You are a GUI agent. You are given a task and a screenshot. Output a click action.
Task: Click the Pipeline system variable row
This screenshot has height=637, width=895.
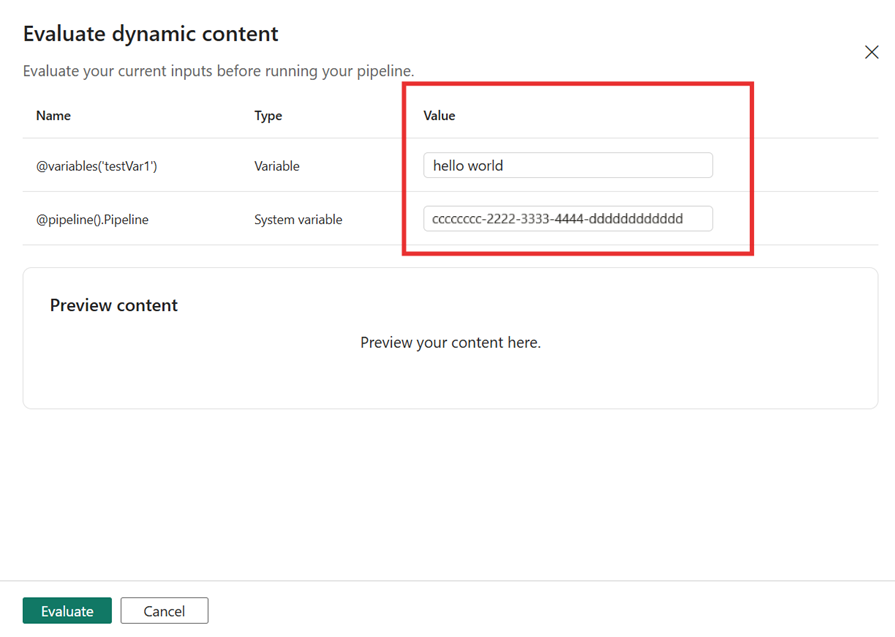300,219
